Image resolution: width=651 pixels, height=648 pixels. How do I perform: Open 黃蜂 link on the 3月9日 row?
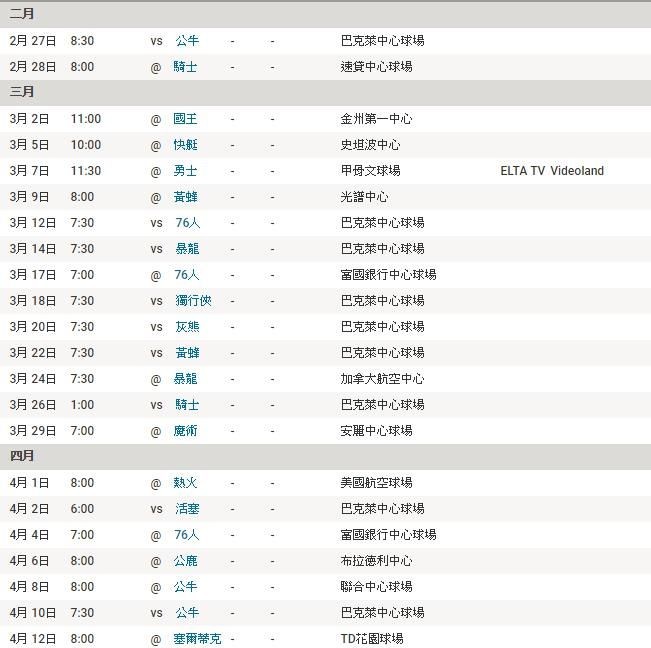tap(186, 197)
